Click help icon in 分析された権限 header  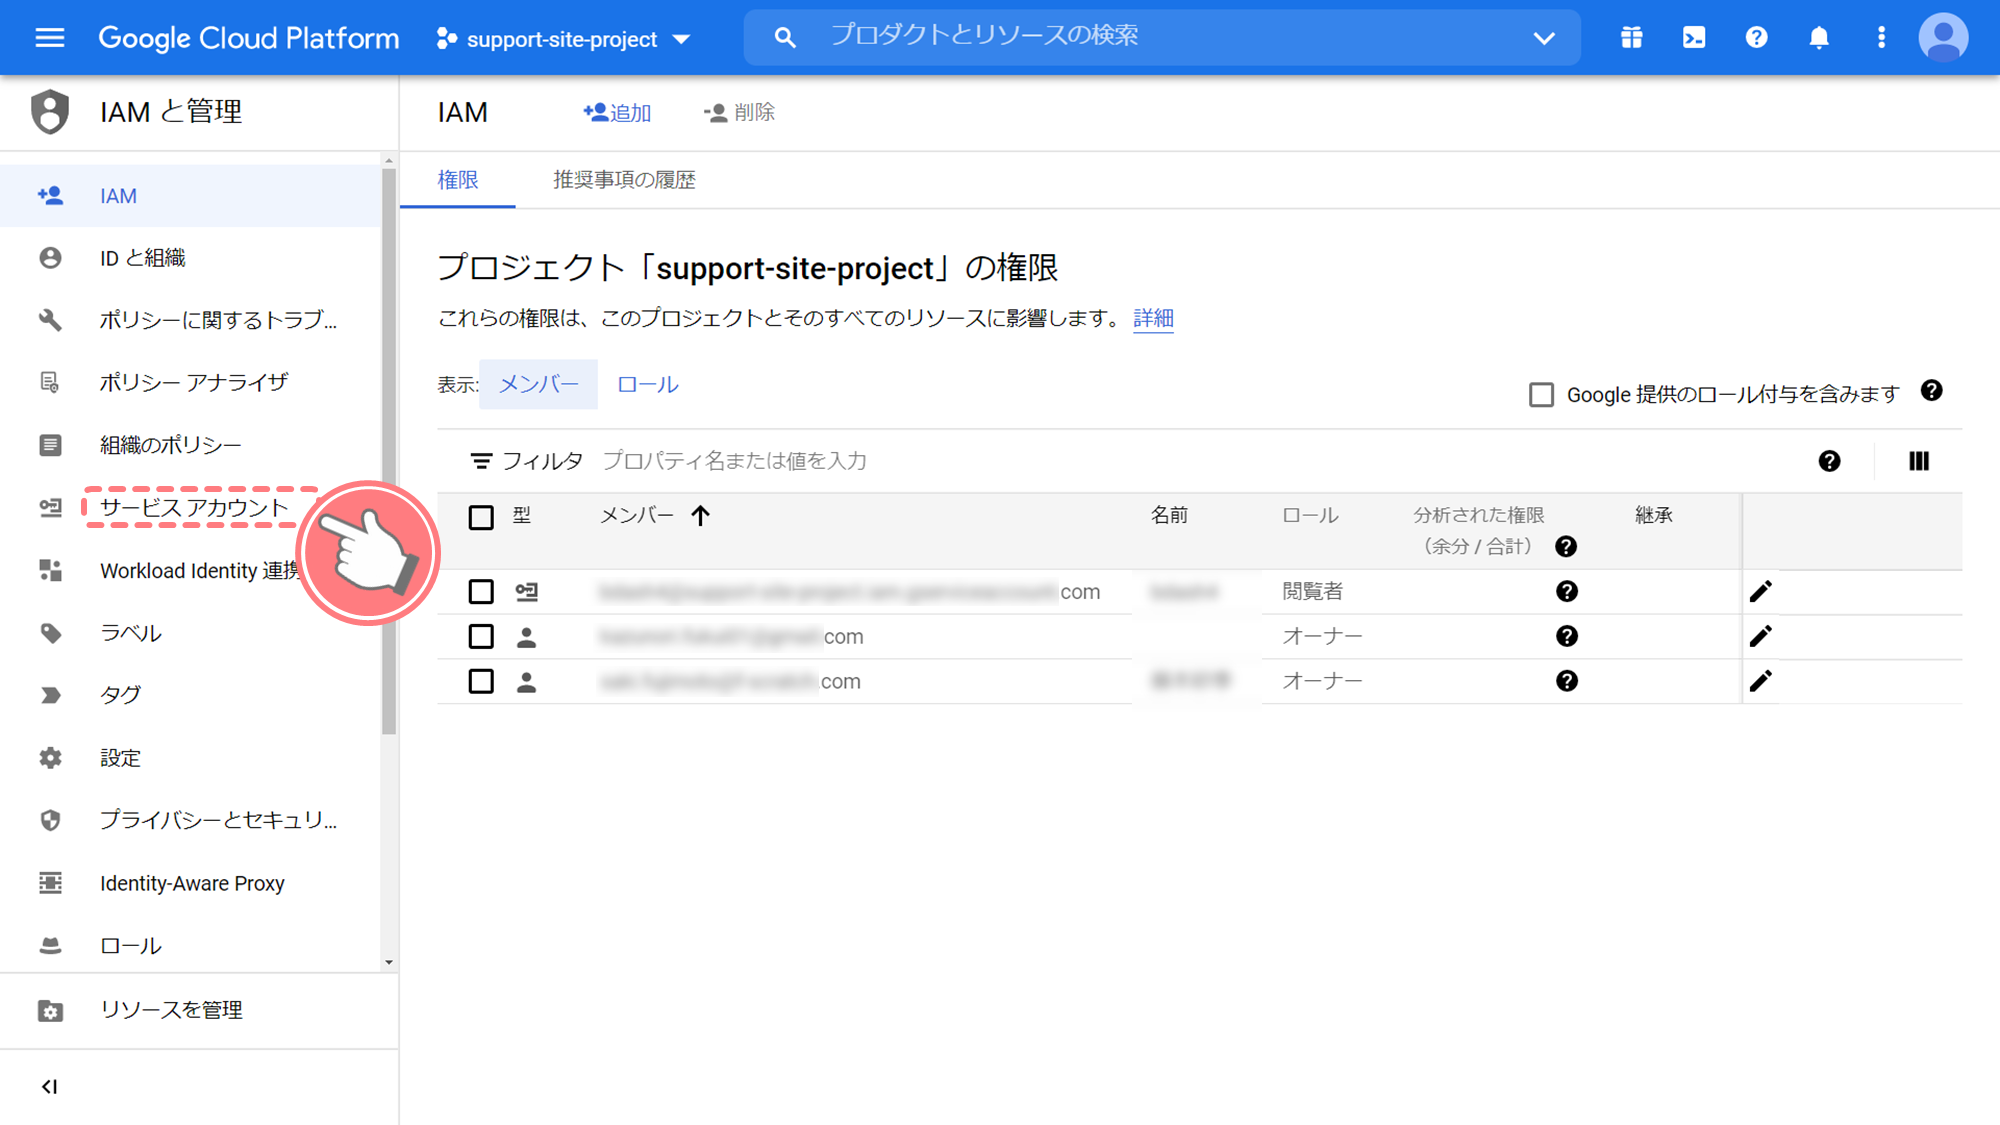pyautogui.click(x=1566, y=547)
